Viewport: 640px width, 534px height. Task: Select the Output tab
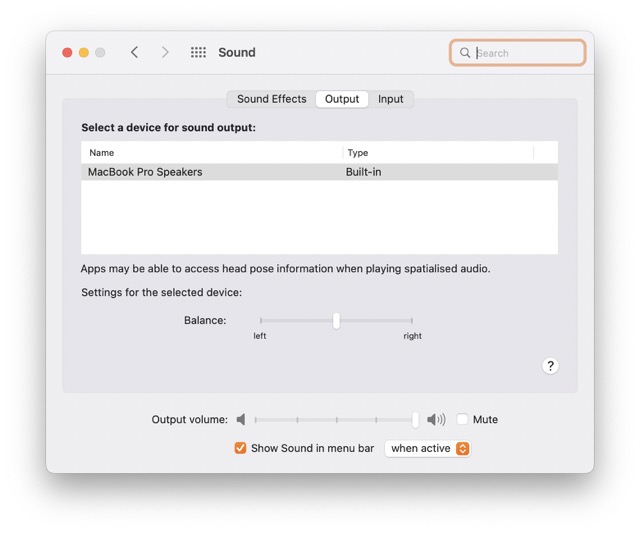pos(342,99)
